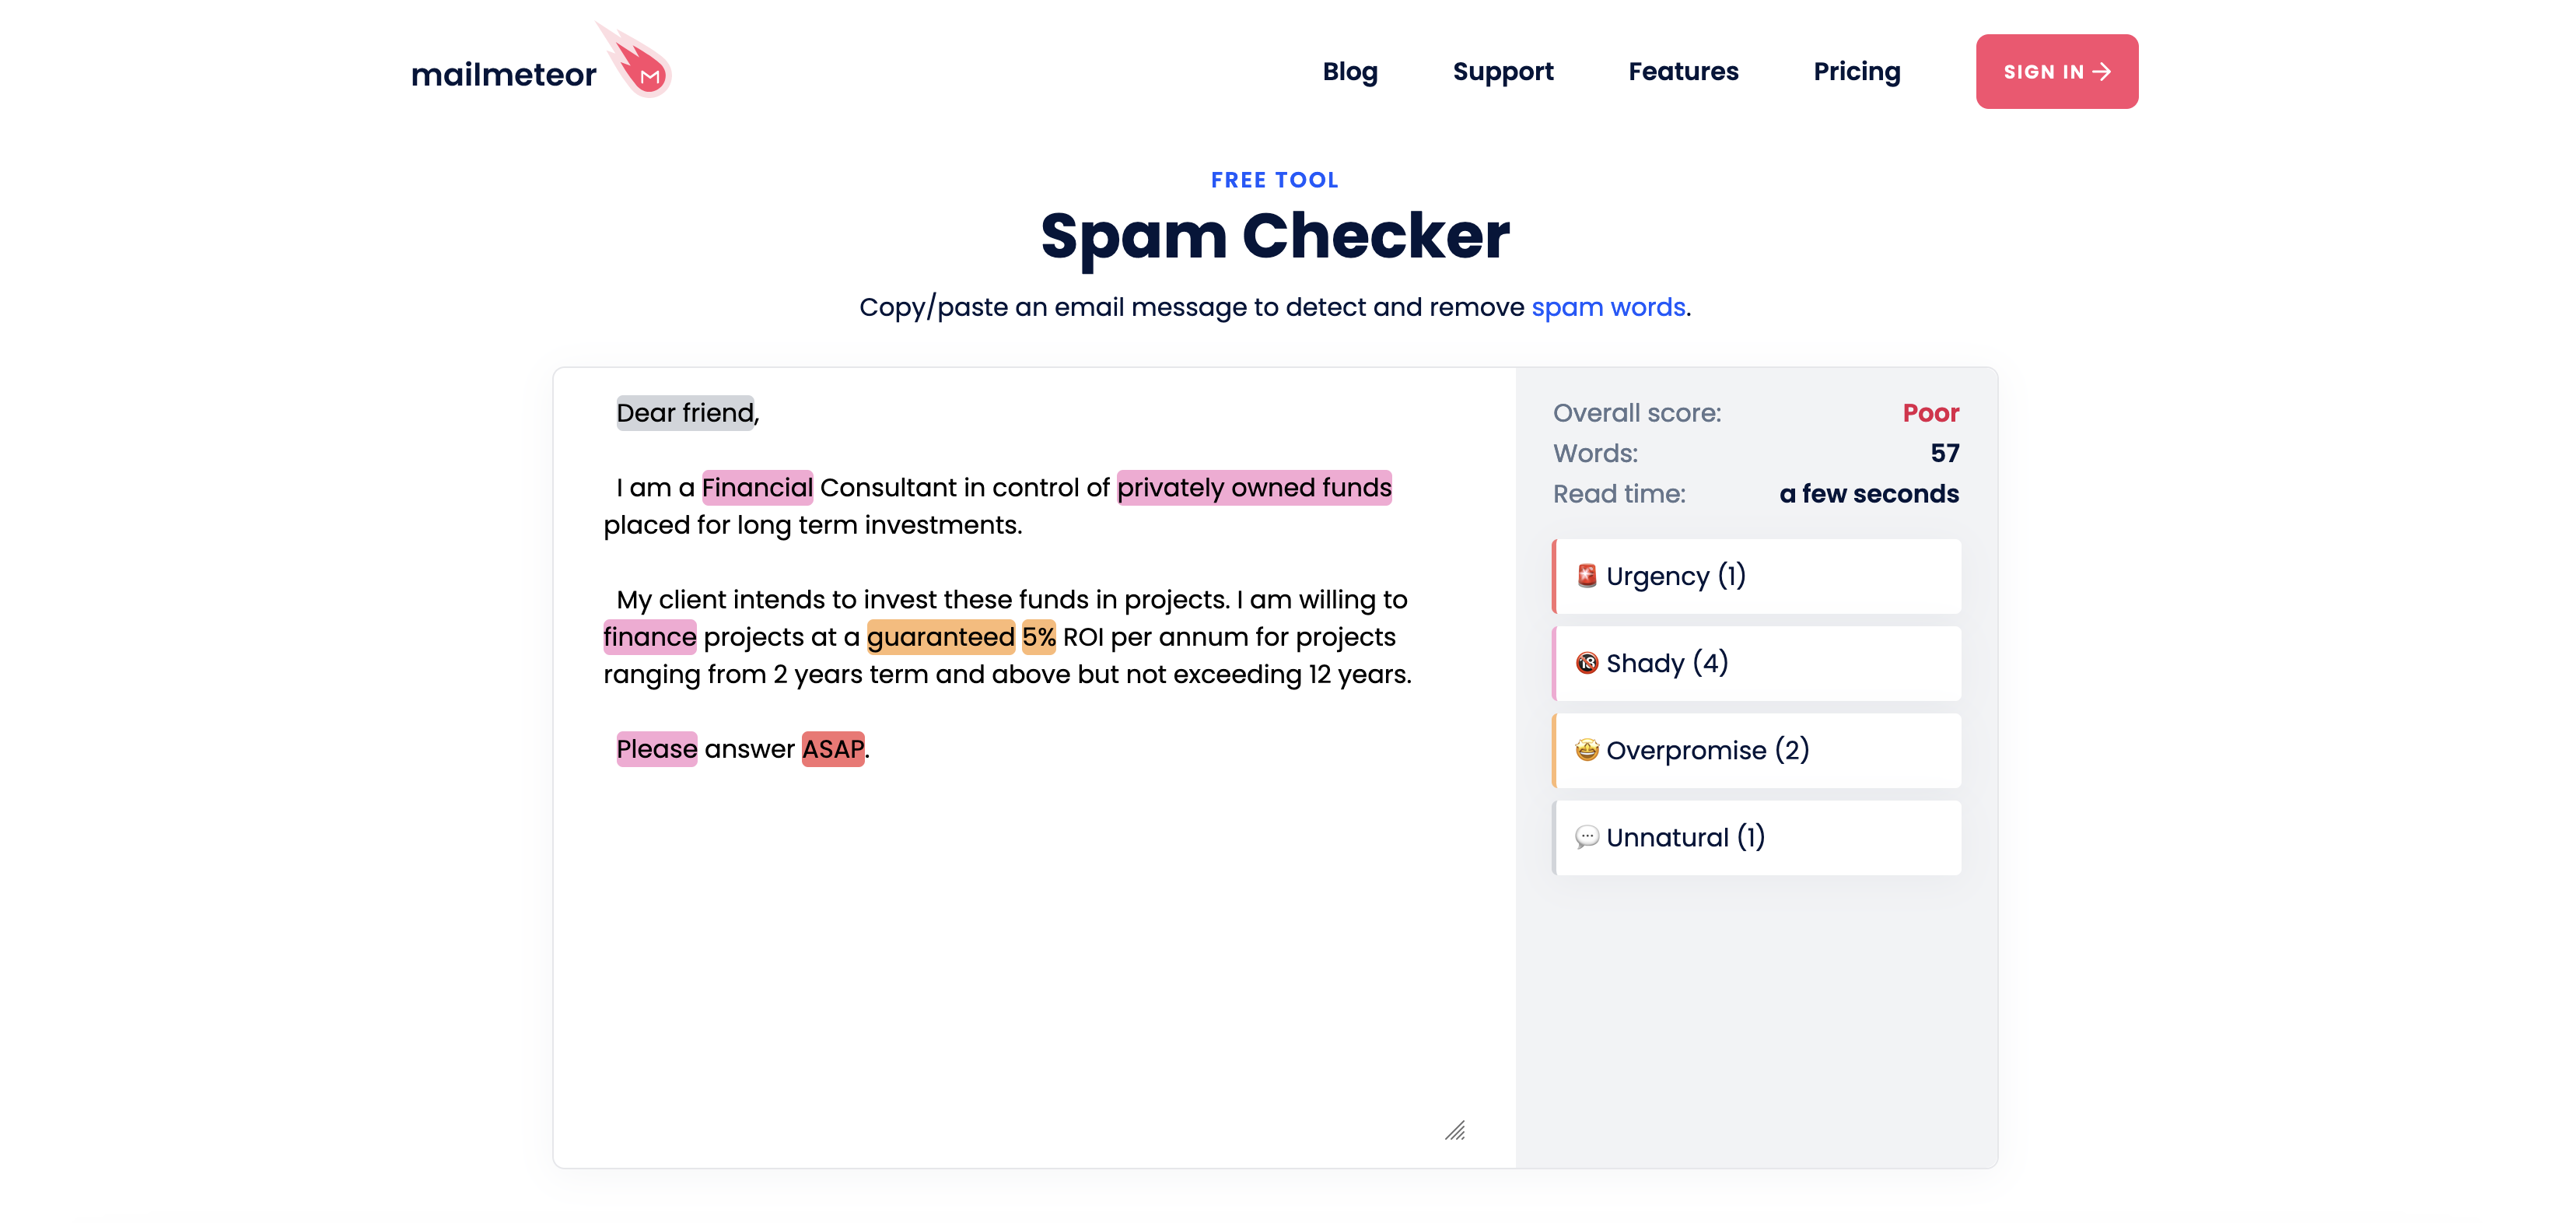The width and height of the screenshot is (2576, 1223).
Task: Go to the Features page
Action: click(x=1683, y=72)
